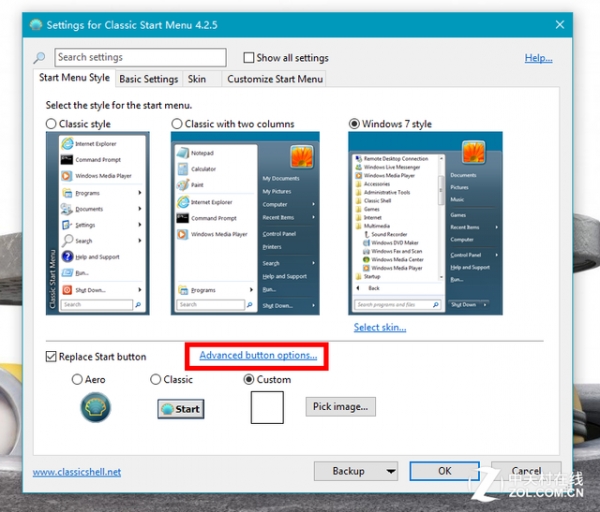Image resolution: width=600 pixels, height=512 pixels.
Task: Open the Advanced button options link
Action: point(258,356)
